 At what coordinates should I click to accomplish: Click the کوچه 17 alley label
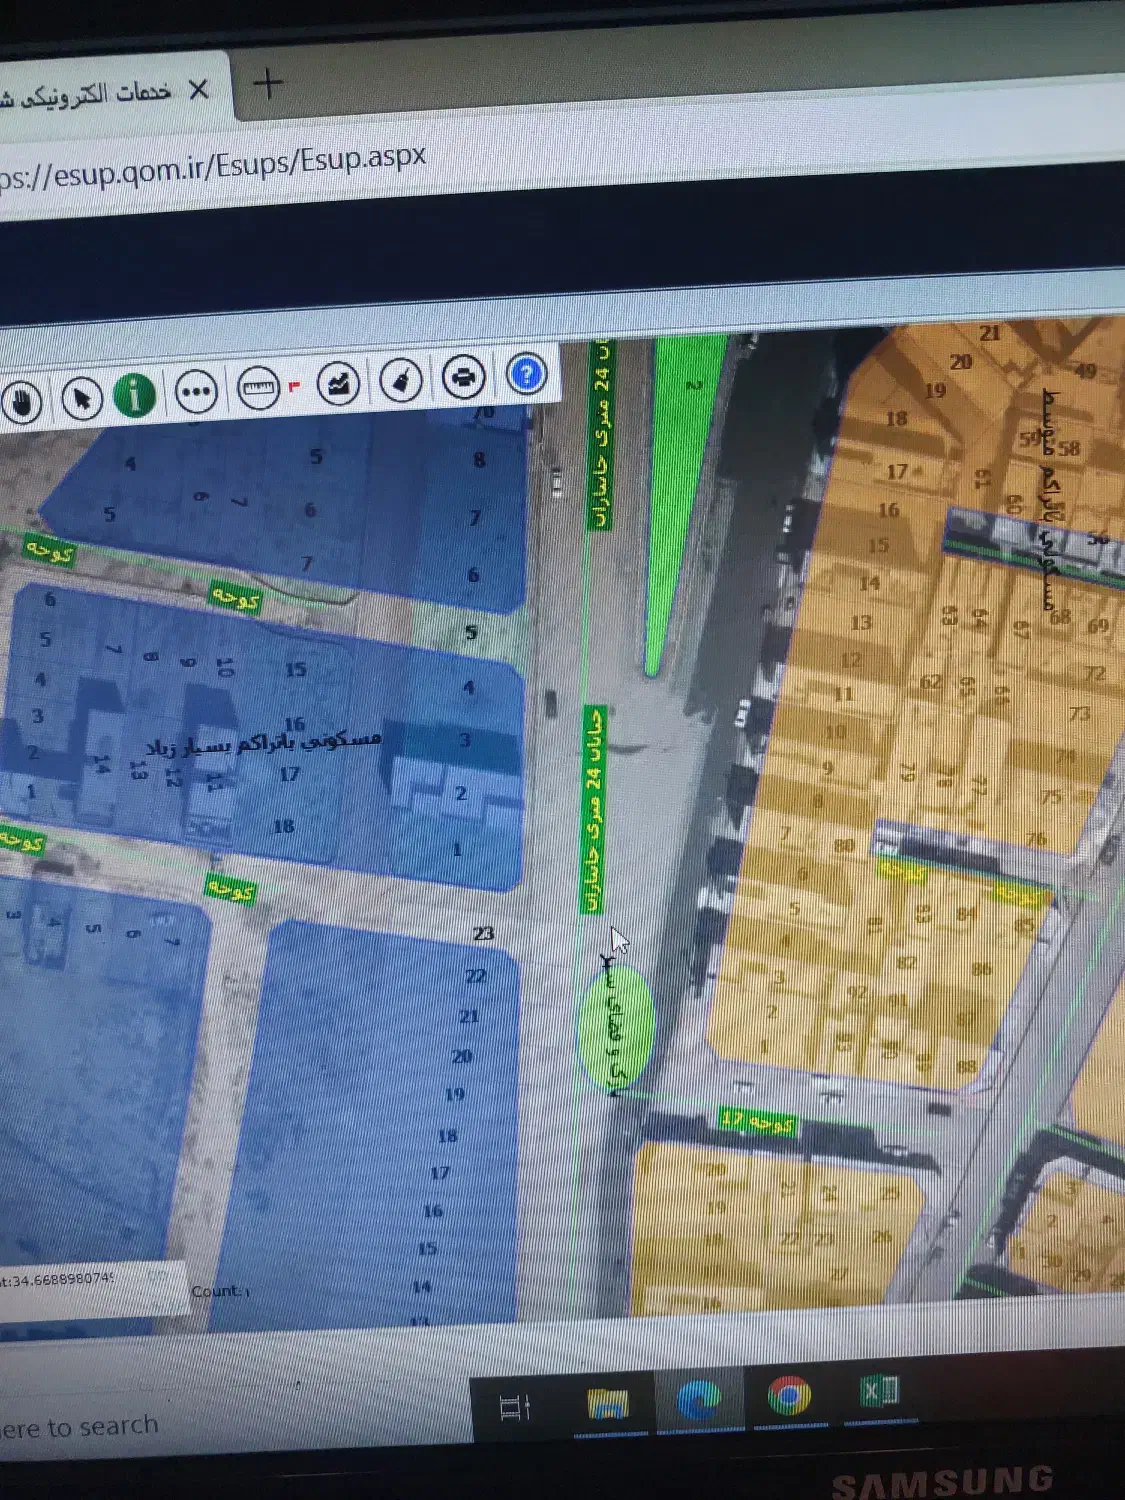point(757,1121)
